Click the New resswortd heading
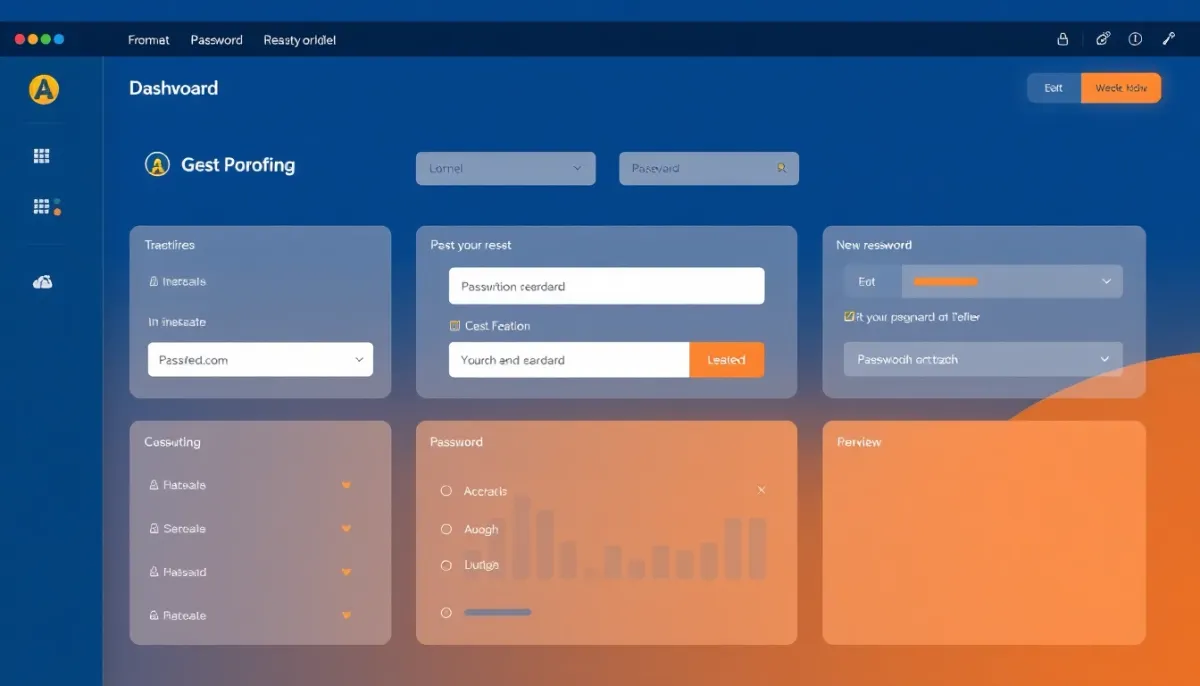The height and width of the screenshot is (686, 1200). pyautogui.click(x=874, y=245)
